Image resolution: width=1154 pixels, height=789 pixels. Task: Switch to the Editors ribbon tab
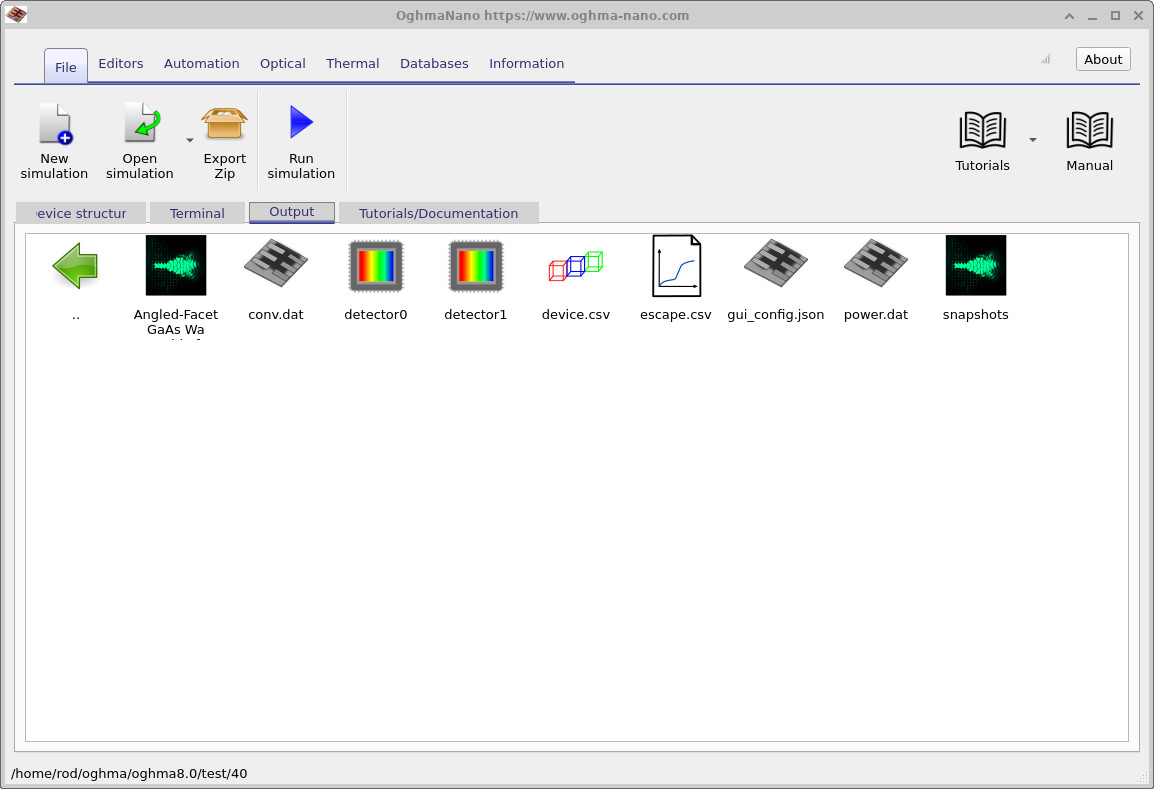tap(120, 63)
